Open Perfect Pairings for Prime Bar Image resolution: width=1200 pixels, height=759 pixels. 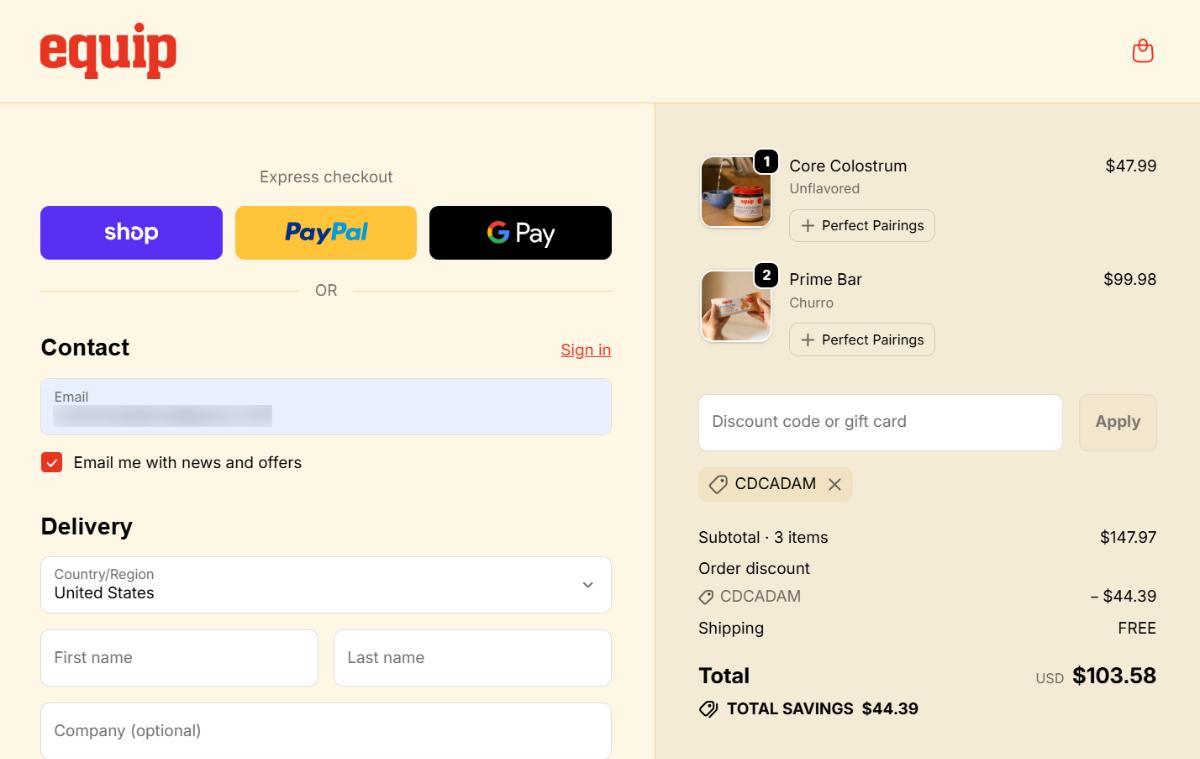tap(862, 340)
